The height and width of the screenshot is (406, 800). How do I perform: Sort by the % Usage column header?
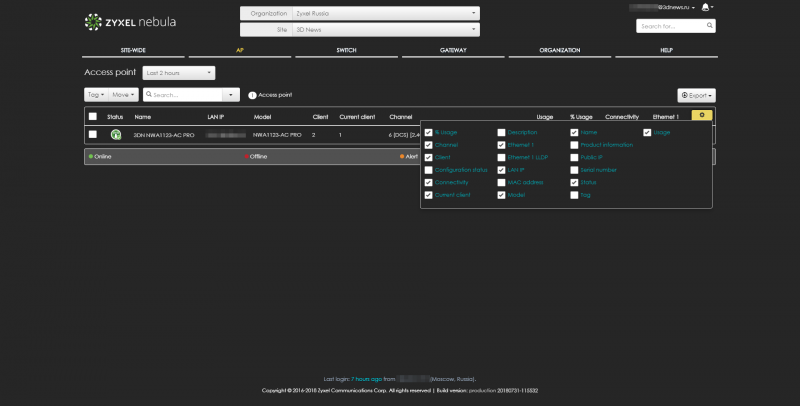pyautogui.click(x=581, y=117)
